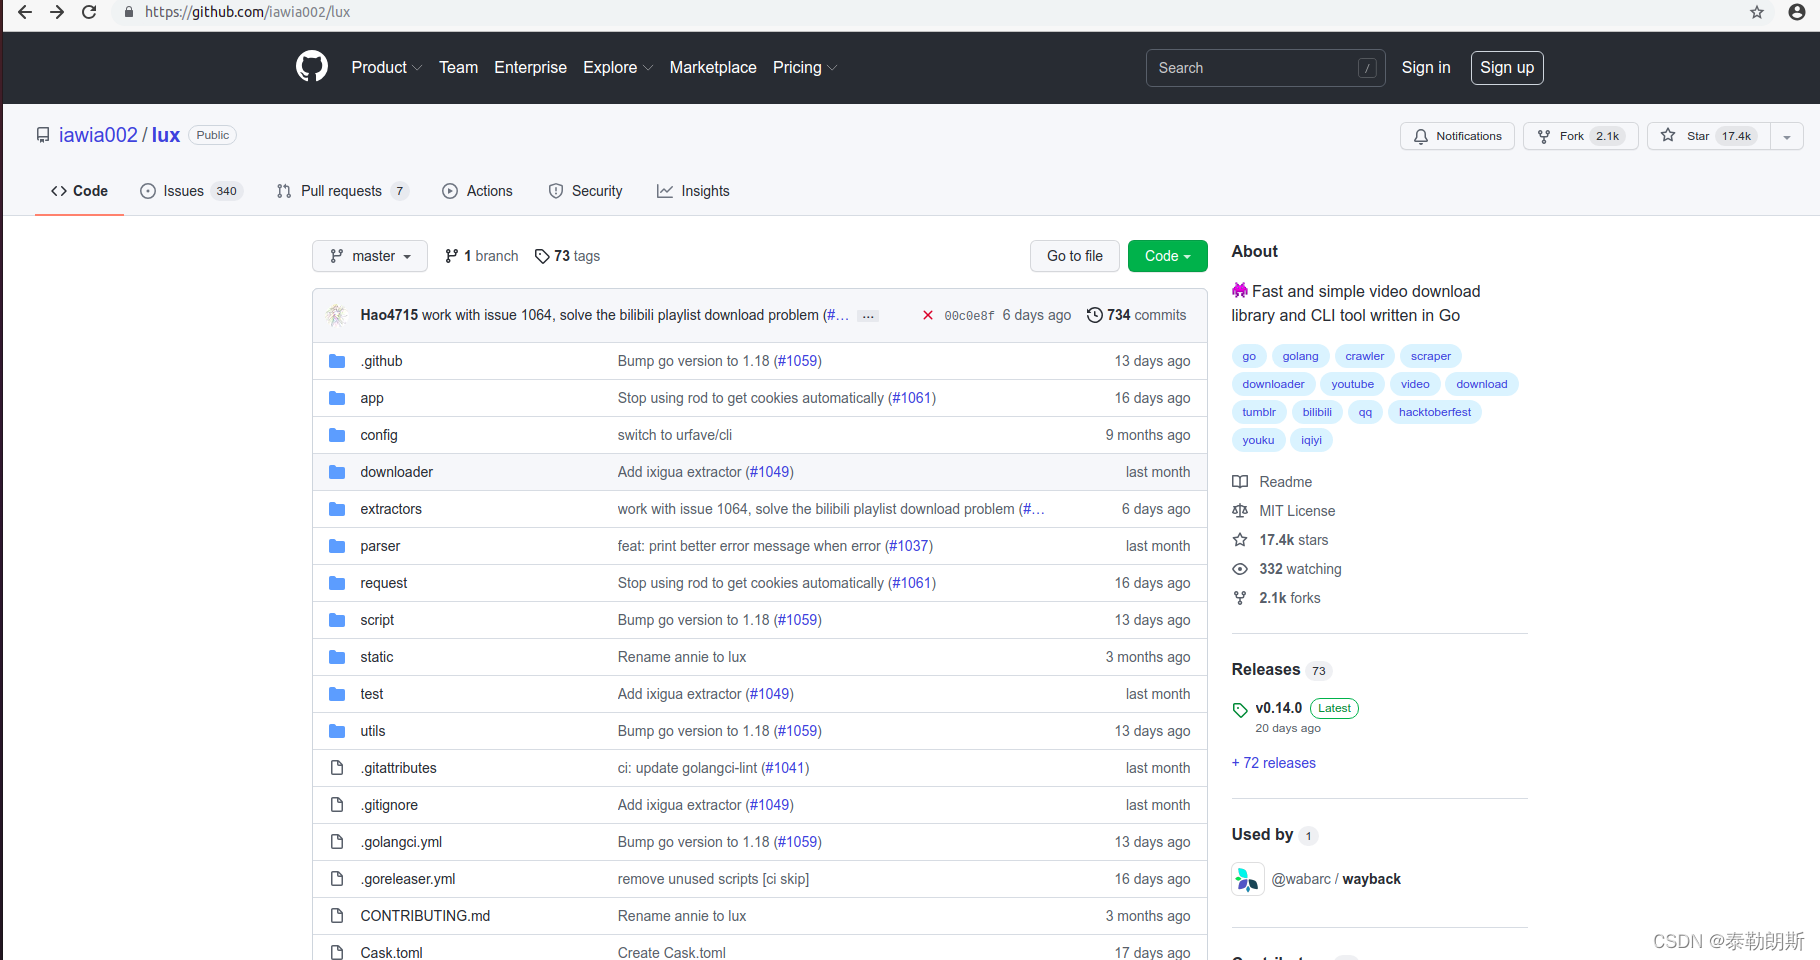The width and height of the screenshot is (1820, 960).
Task: Open the master branch selector
Action: [370, 256]
